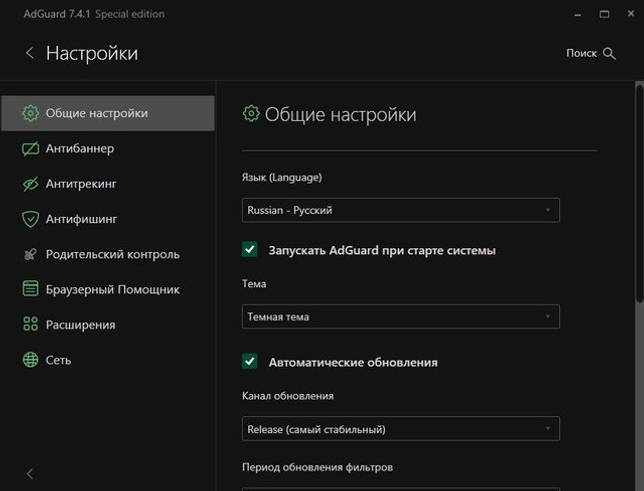
Task: Click the Сеть globe icon
Action: click(30, 360)
